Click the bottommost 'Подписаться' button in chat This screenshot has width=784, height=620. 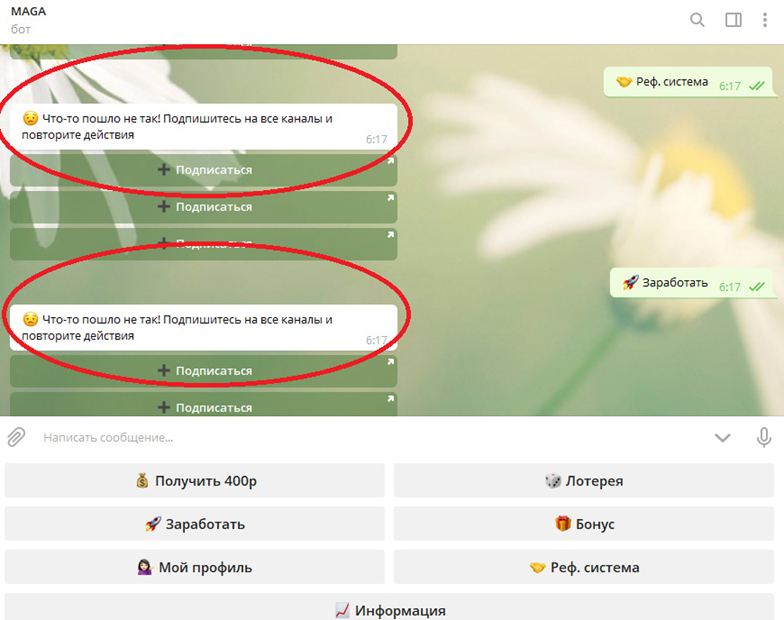tap(204, 406)
